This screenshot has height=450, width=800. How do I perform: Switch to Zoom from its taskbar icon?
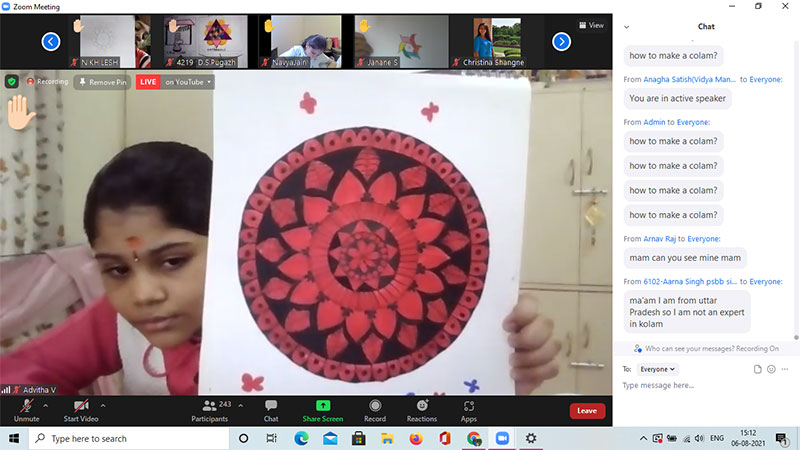502,438
